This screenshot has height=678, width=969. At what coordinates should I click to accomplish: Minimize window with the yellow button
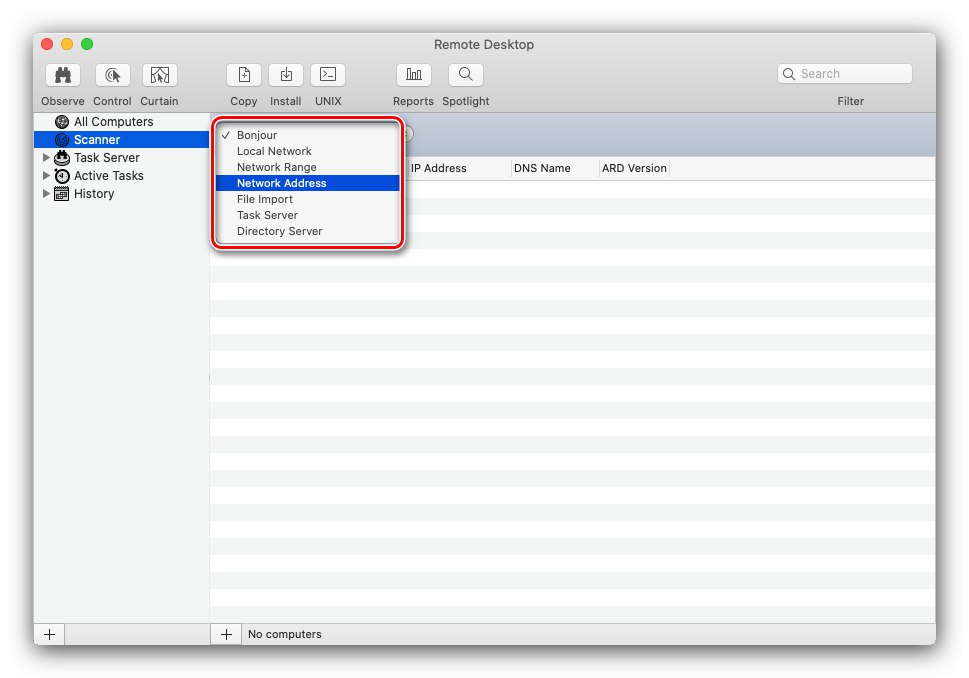pyautogui.click(x=67, y=44)
